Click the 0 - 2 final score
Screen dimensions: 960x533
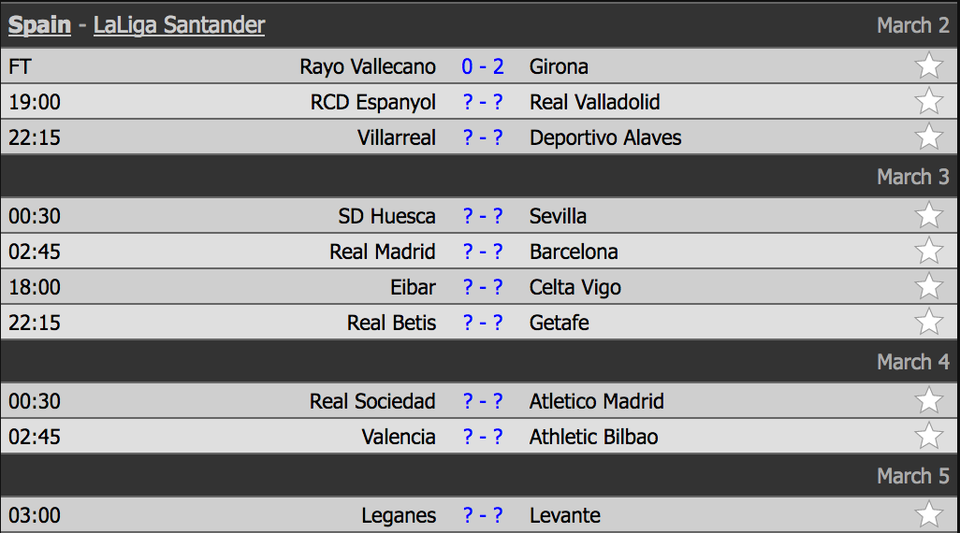483,67
